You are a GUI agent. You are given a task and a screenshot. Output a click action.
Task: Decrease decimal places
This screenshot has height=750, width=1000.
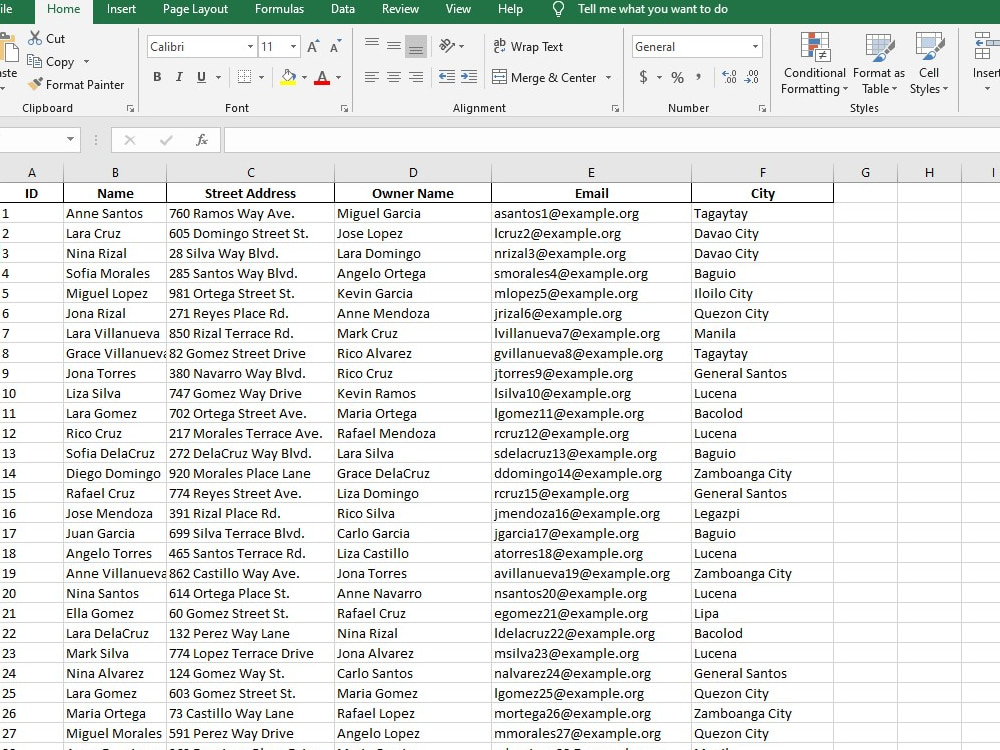[x=752, y=77]
